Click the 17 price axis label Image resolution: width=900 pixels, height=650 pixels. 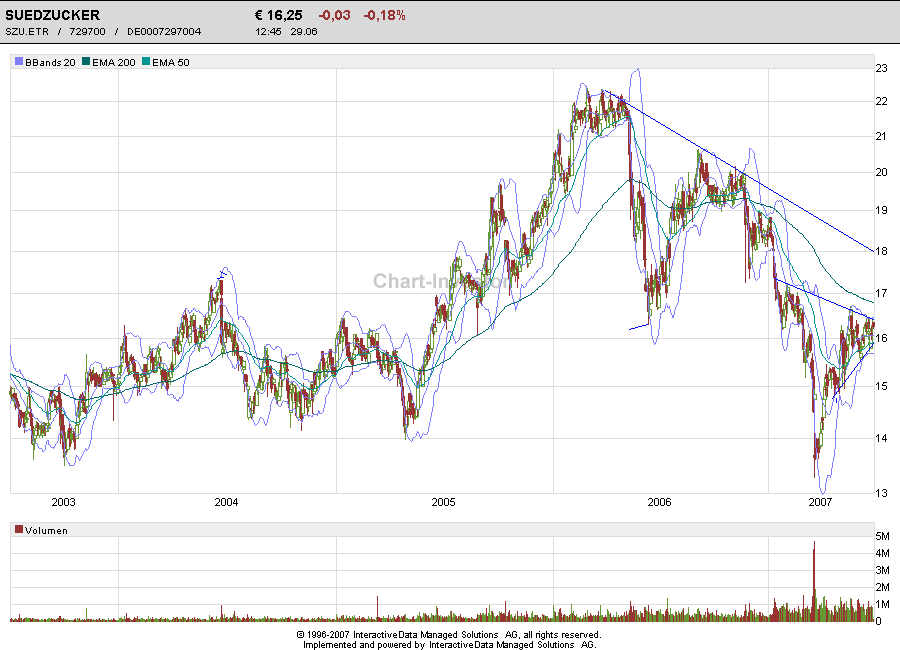click(881, 293)
